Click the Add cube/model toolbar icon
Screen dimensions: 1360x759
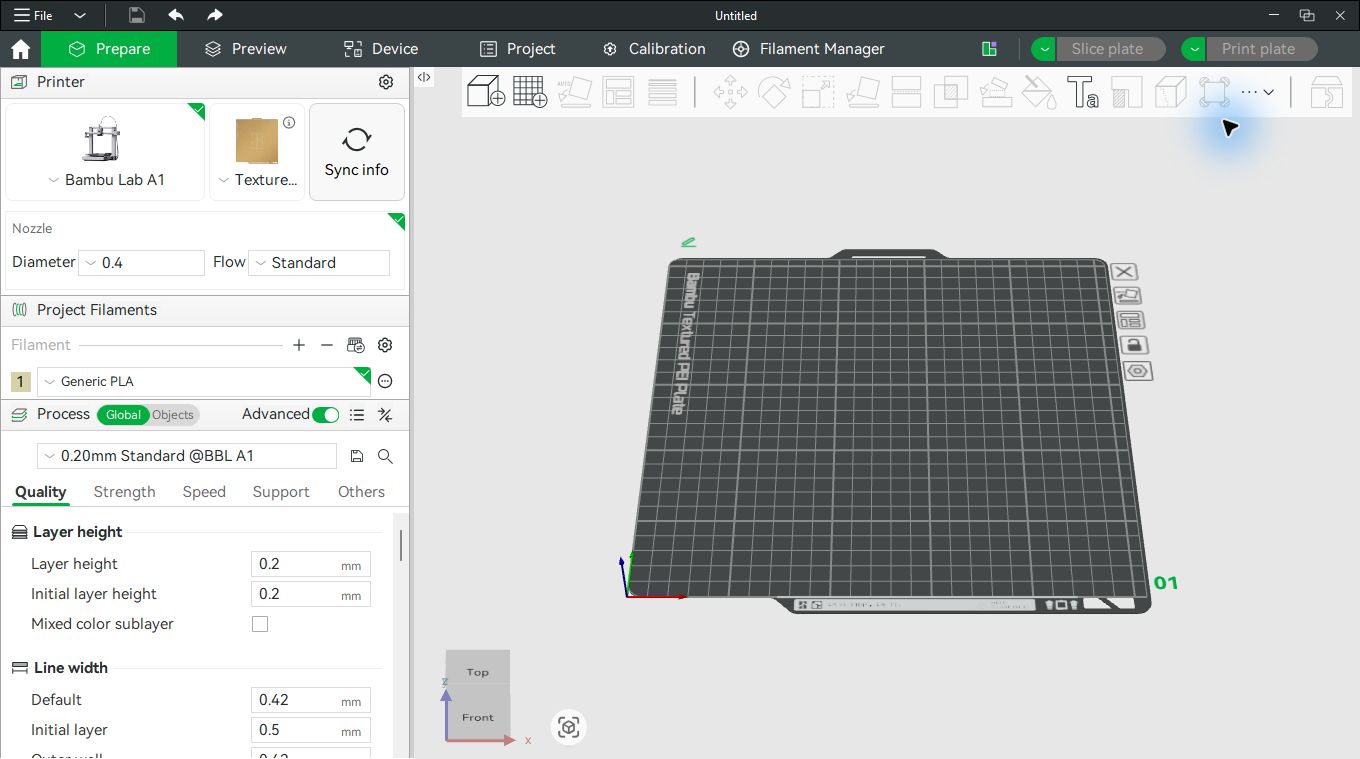[x=486, y=92]
